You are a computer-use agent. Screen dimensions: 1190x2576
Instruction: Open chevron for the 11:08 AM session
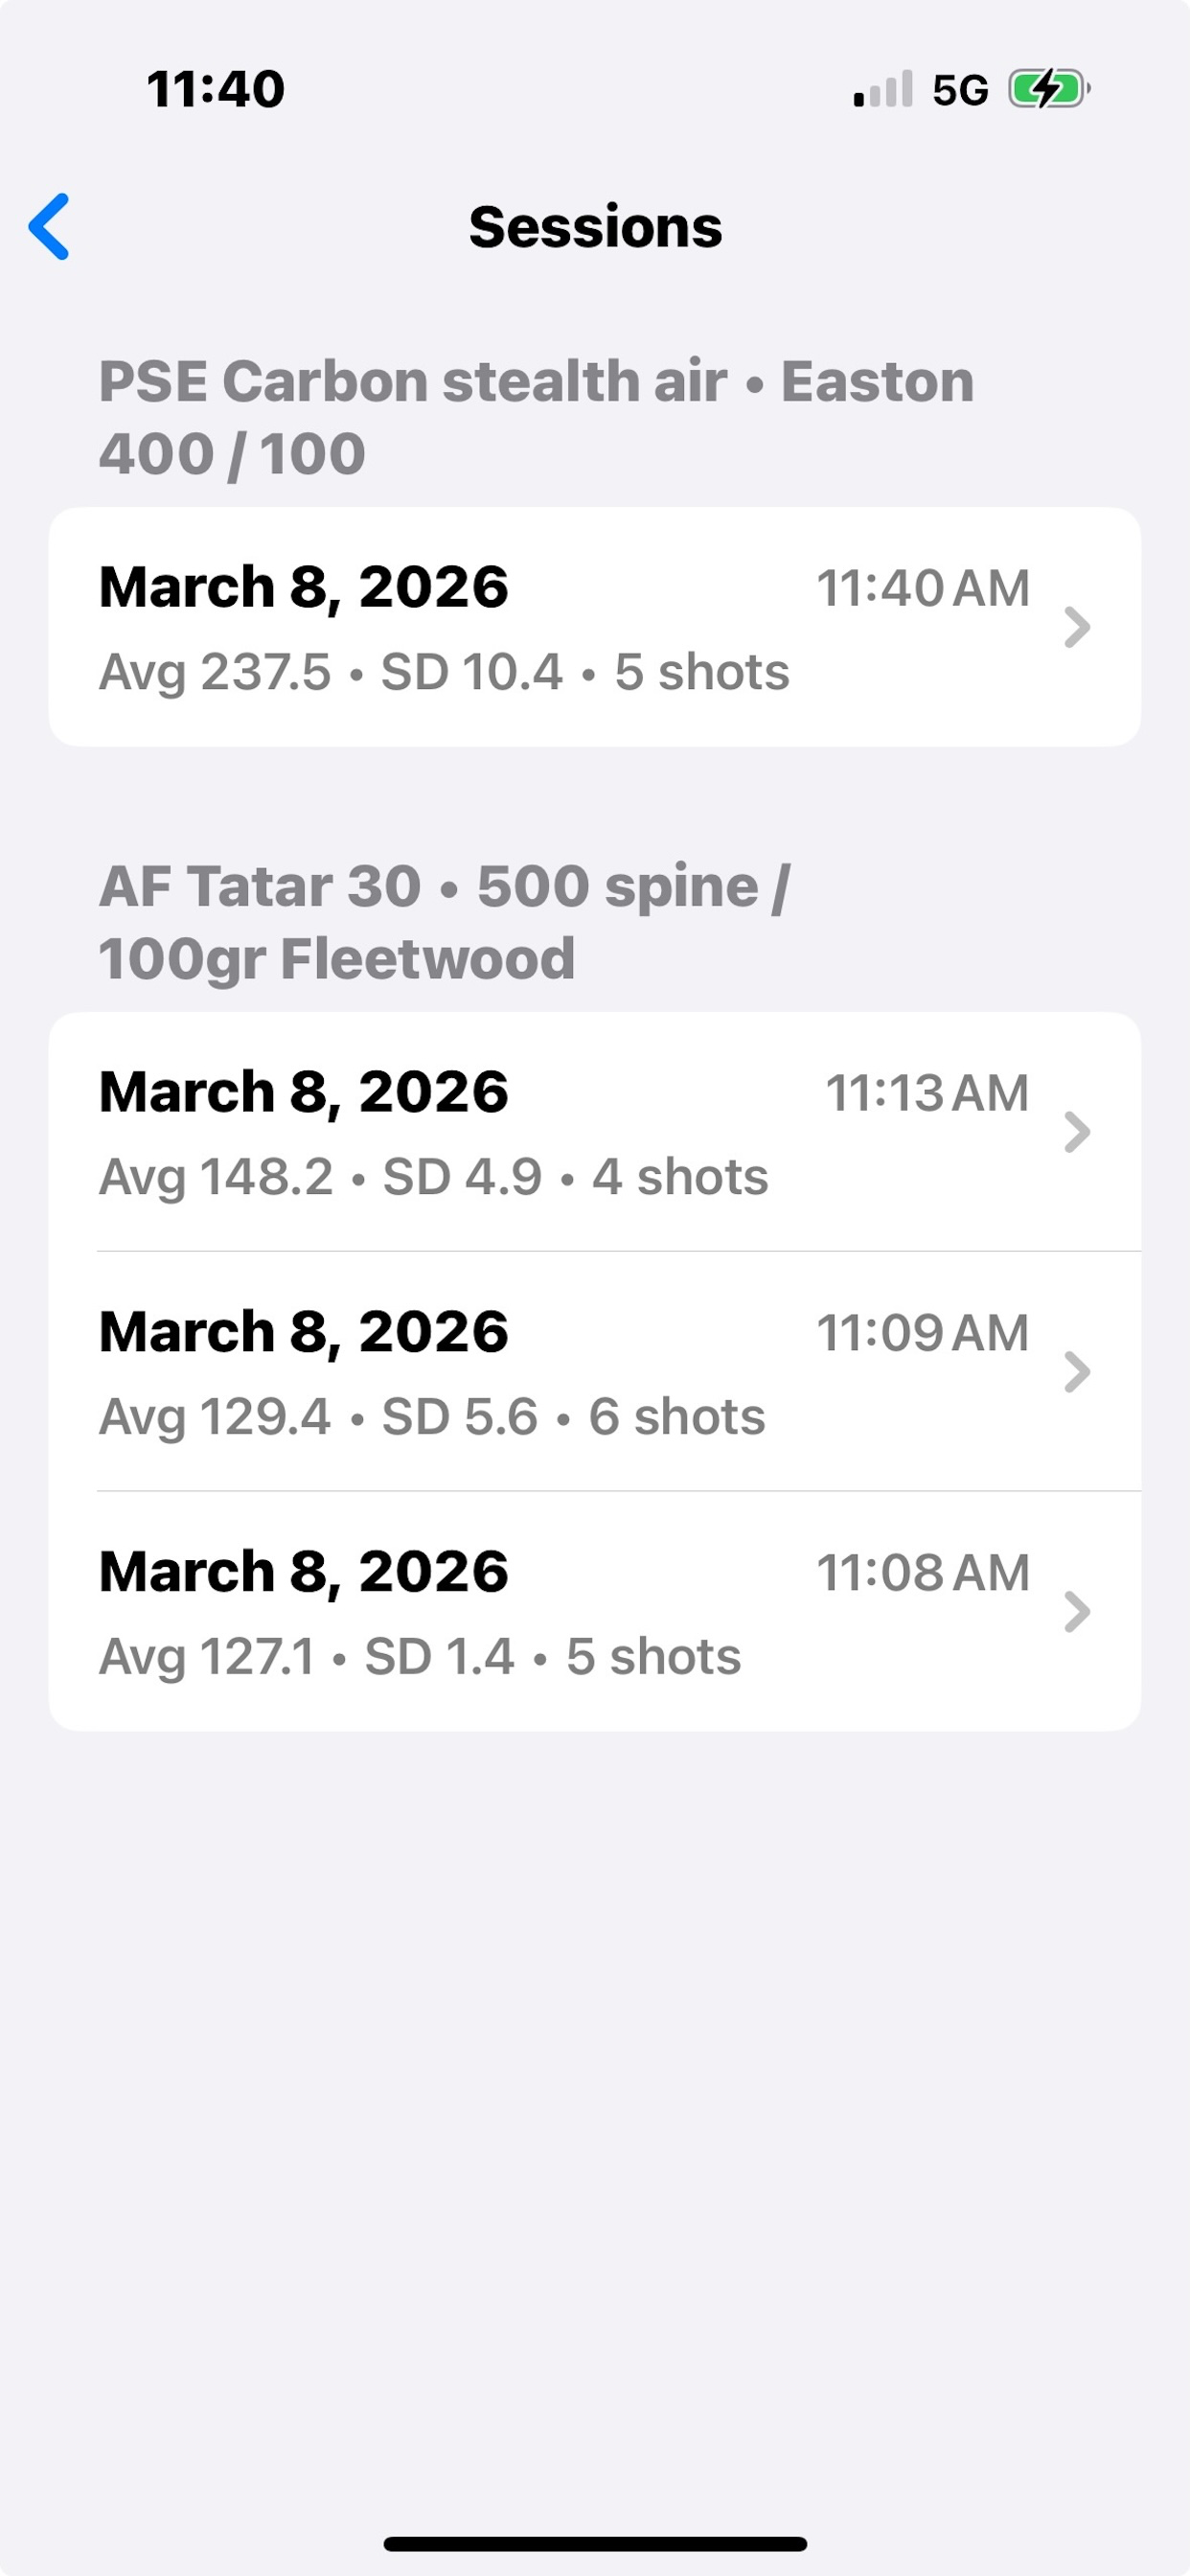[1077, 1612]
